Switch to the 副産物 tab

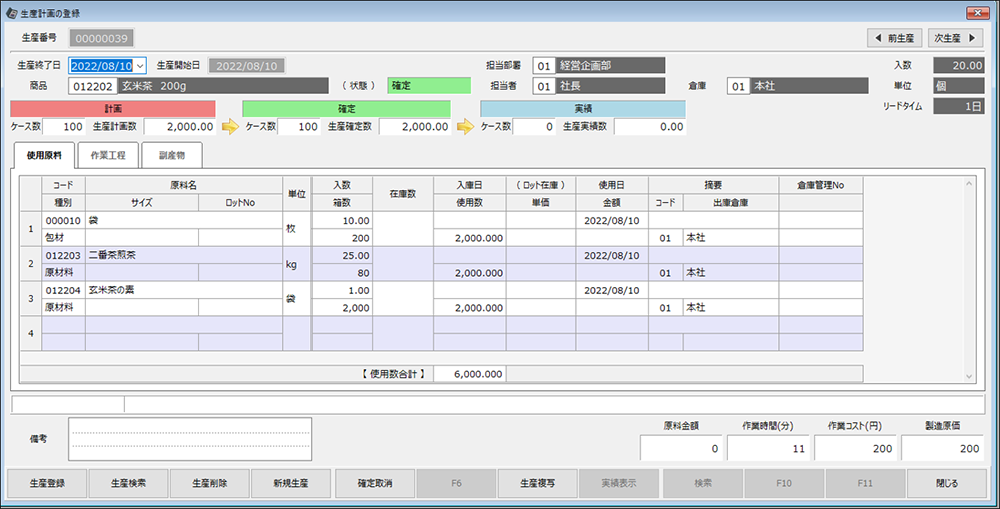point(171,156)
